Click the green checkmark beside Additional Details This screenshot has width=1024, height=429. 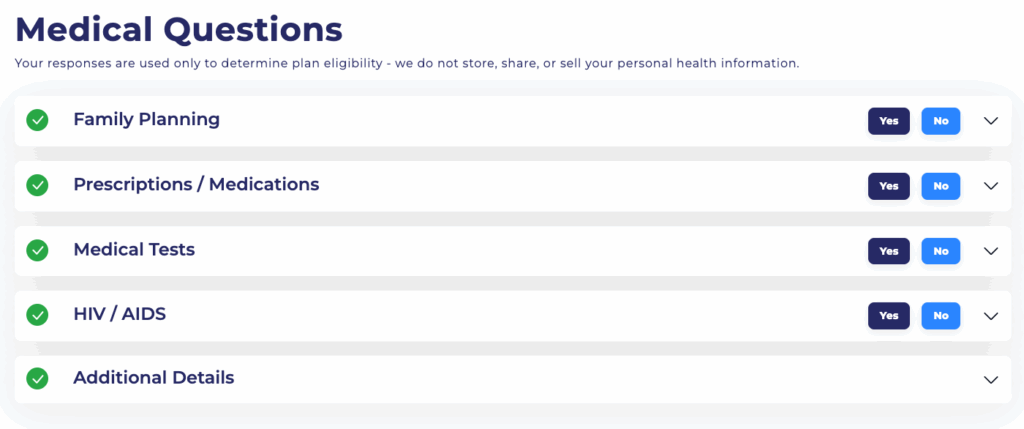pos(37,379)
